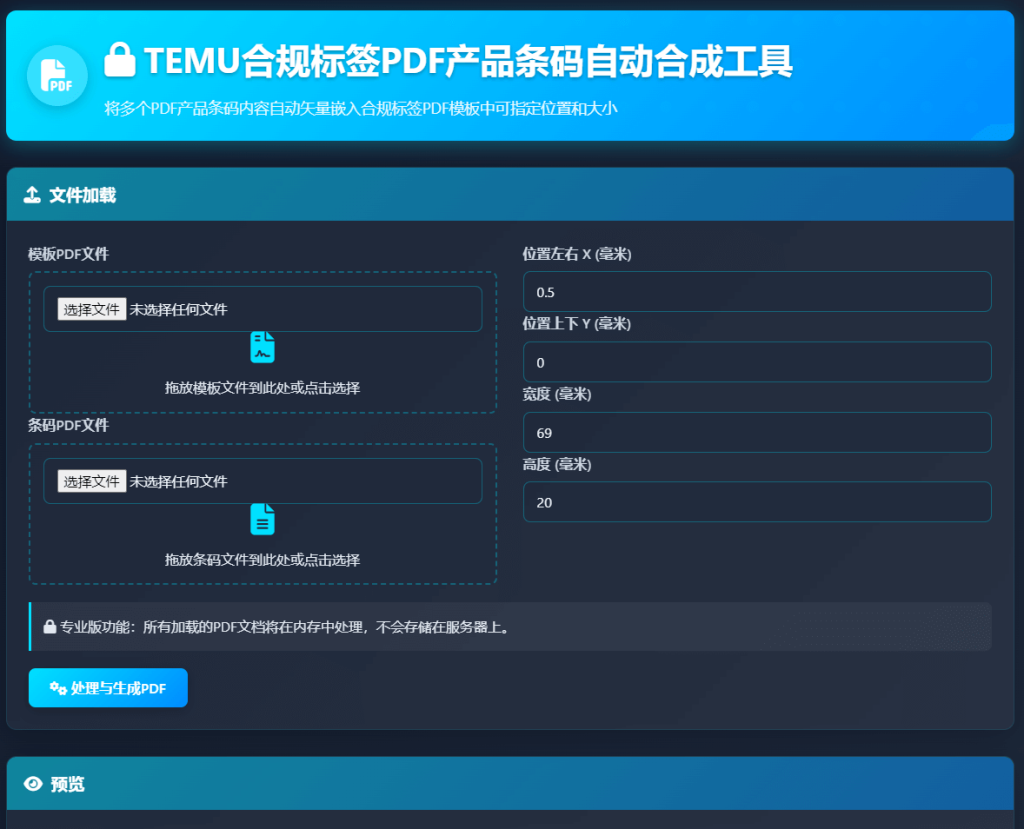This screenshot has width=1024, height=829.
Task: Click the upload icon beside 文件加载
Action: click(x=30, y=195)
